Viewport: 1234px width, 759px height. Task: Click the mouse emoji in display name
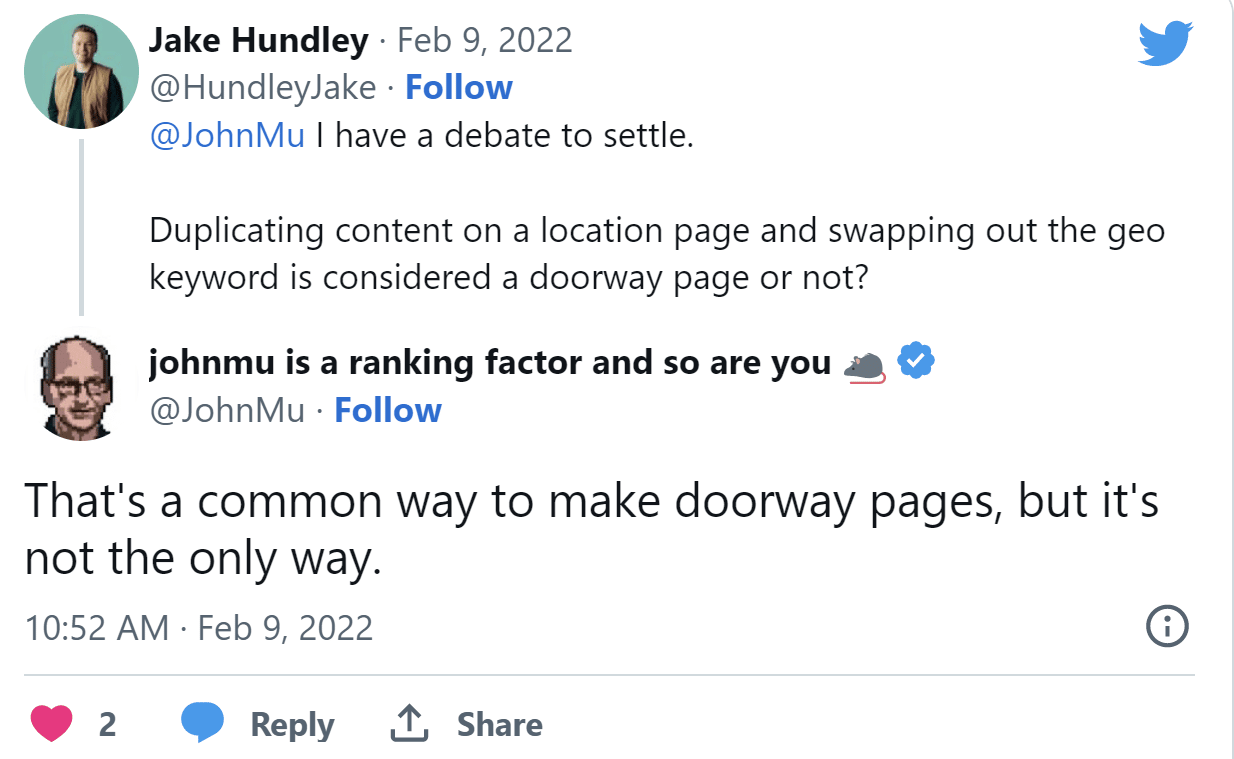click(864, 366)
